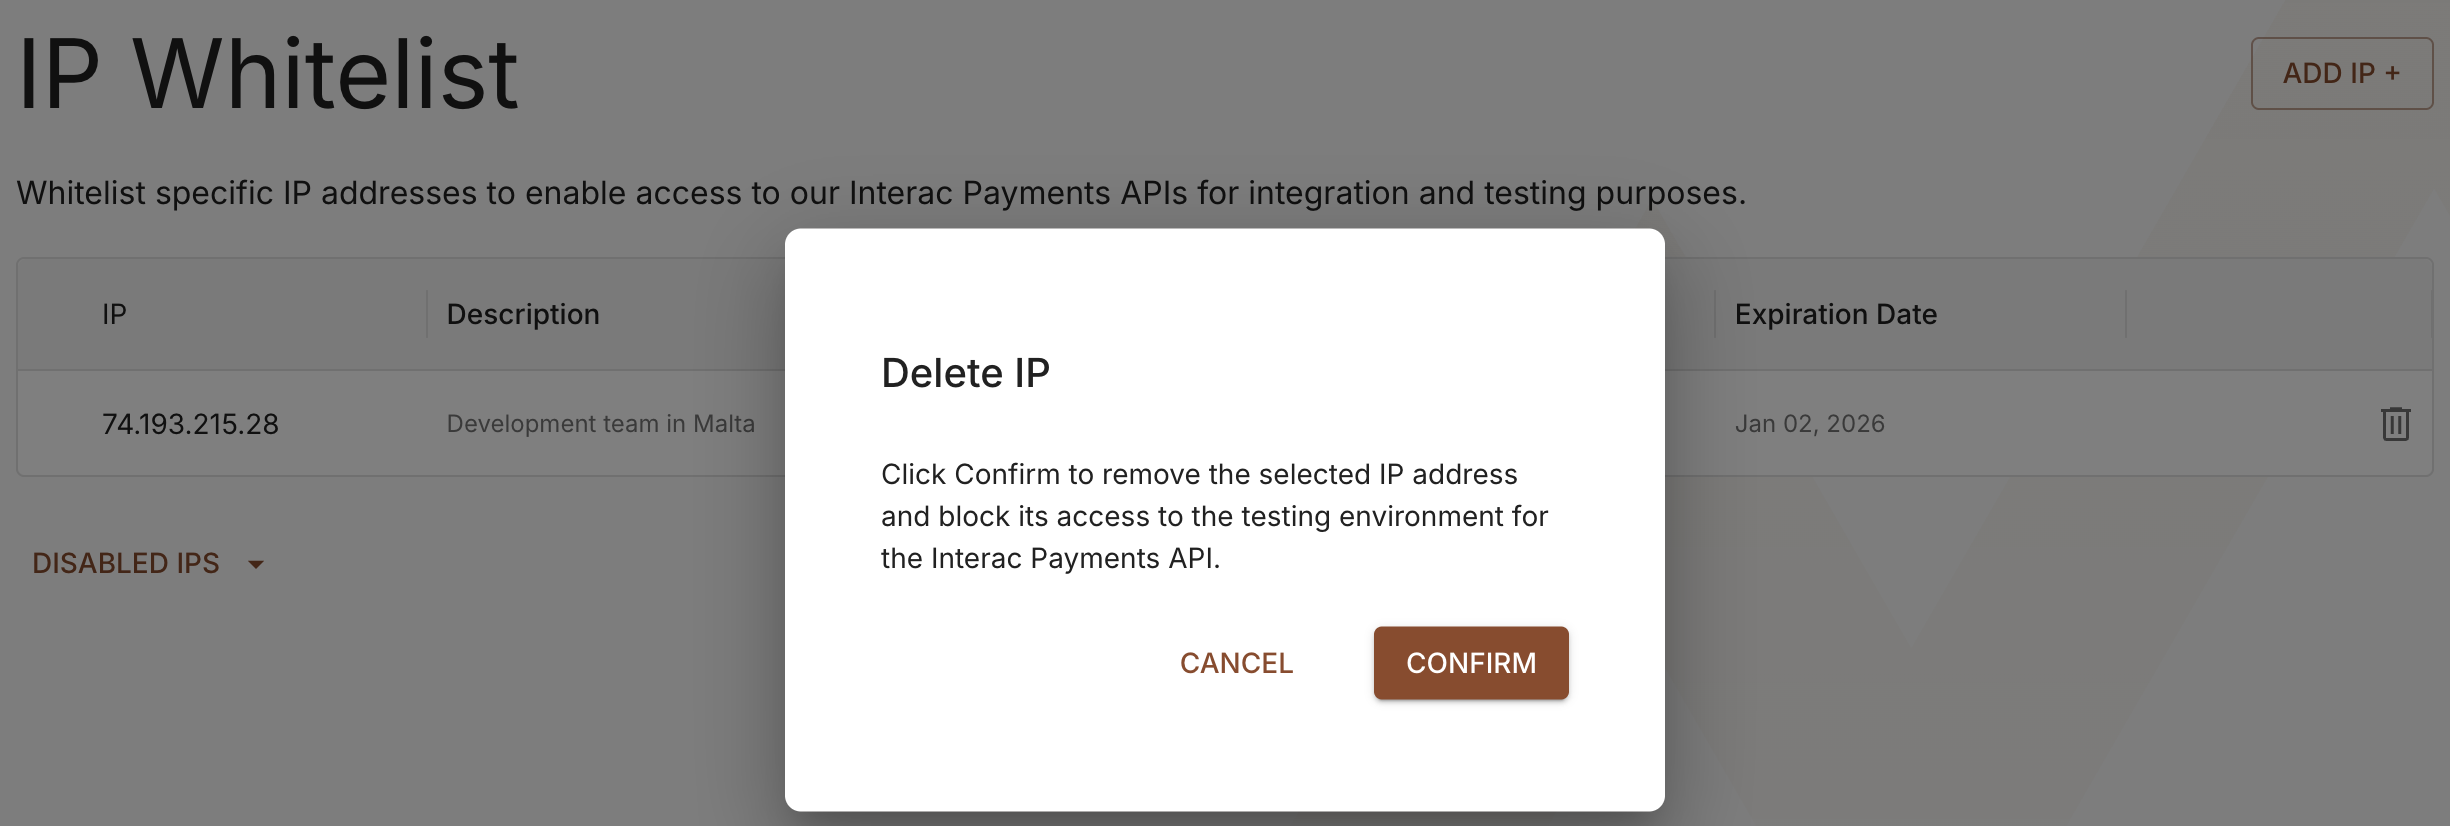Image resolution: width=2450 pixels, height=826 pixels.
Task: Select the IP address 74.193.215.28 entry
Action: click(191, 424)
